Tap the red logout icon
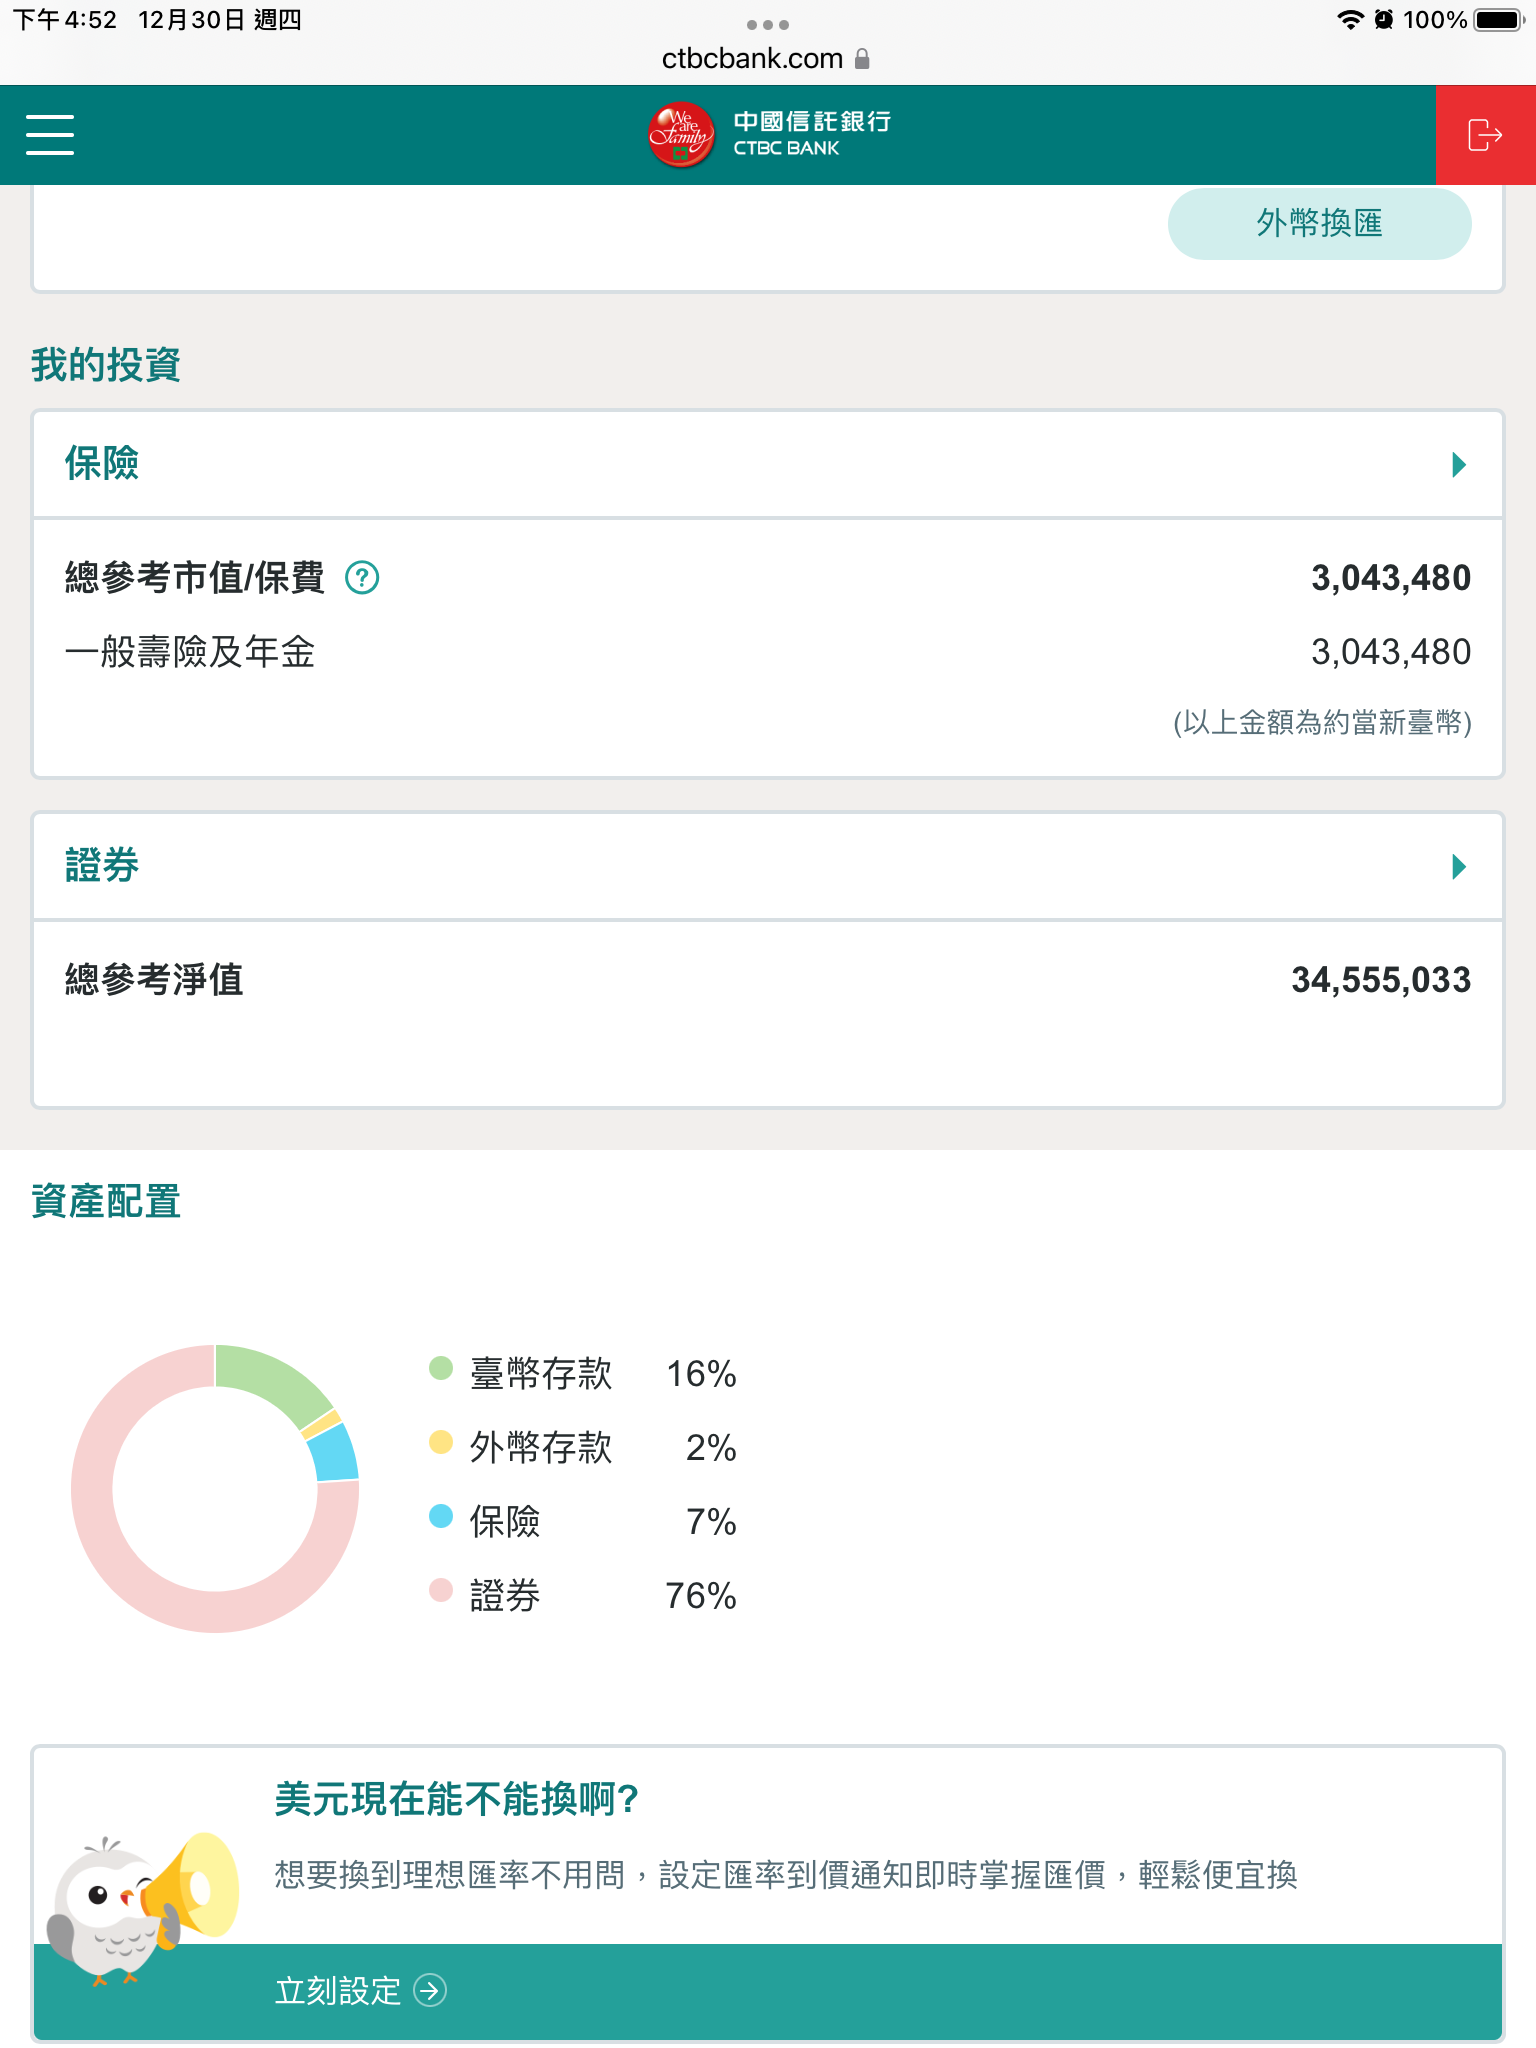 [1485, 135]
